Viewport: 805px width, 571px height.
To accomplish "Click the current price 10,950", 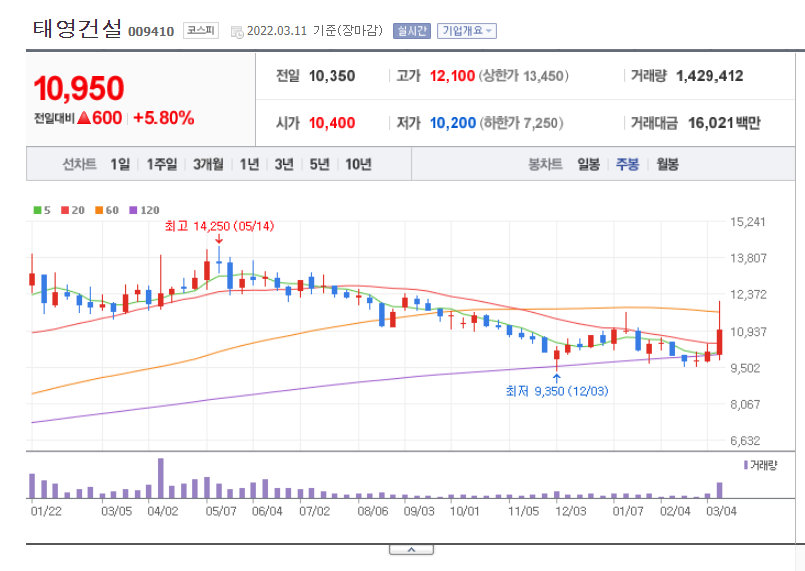I will (x=79, y=88).
